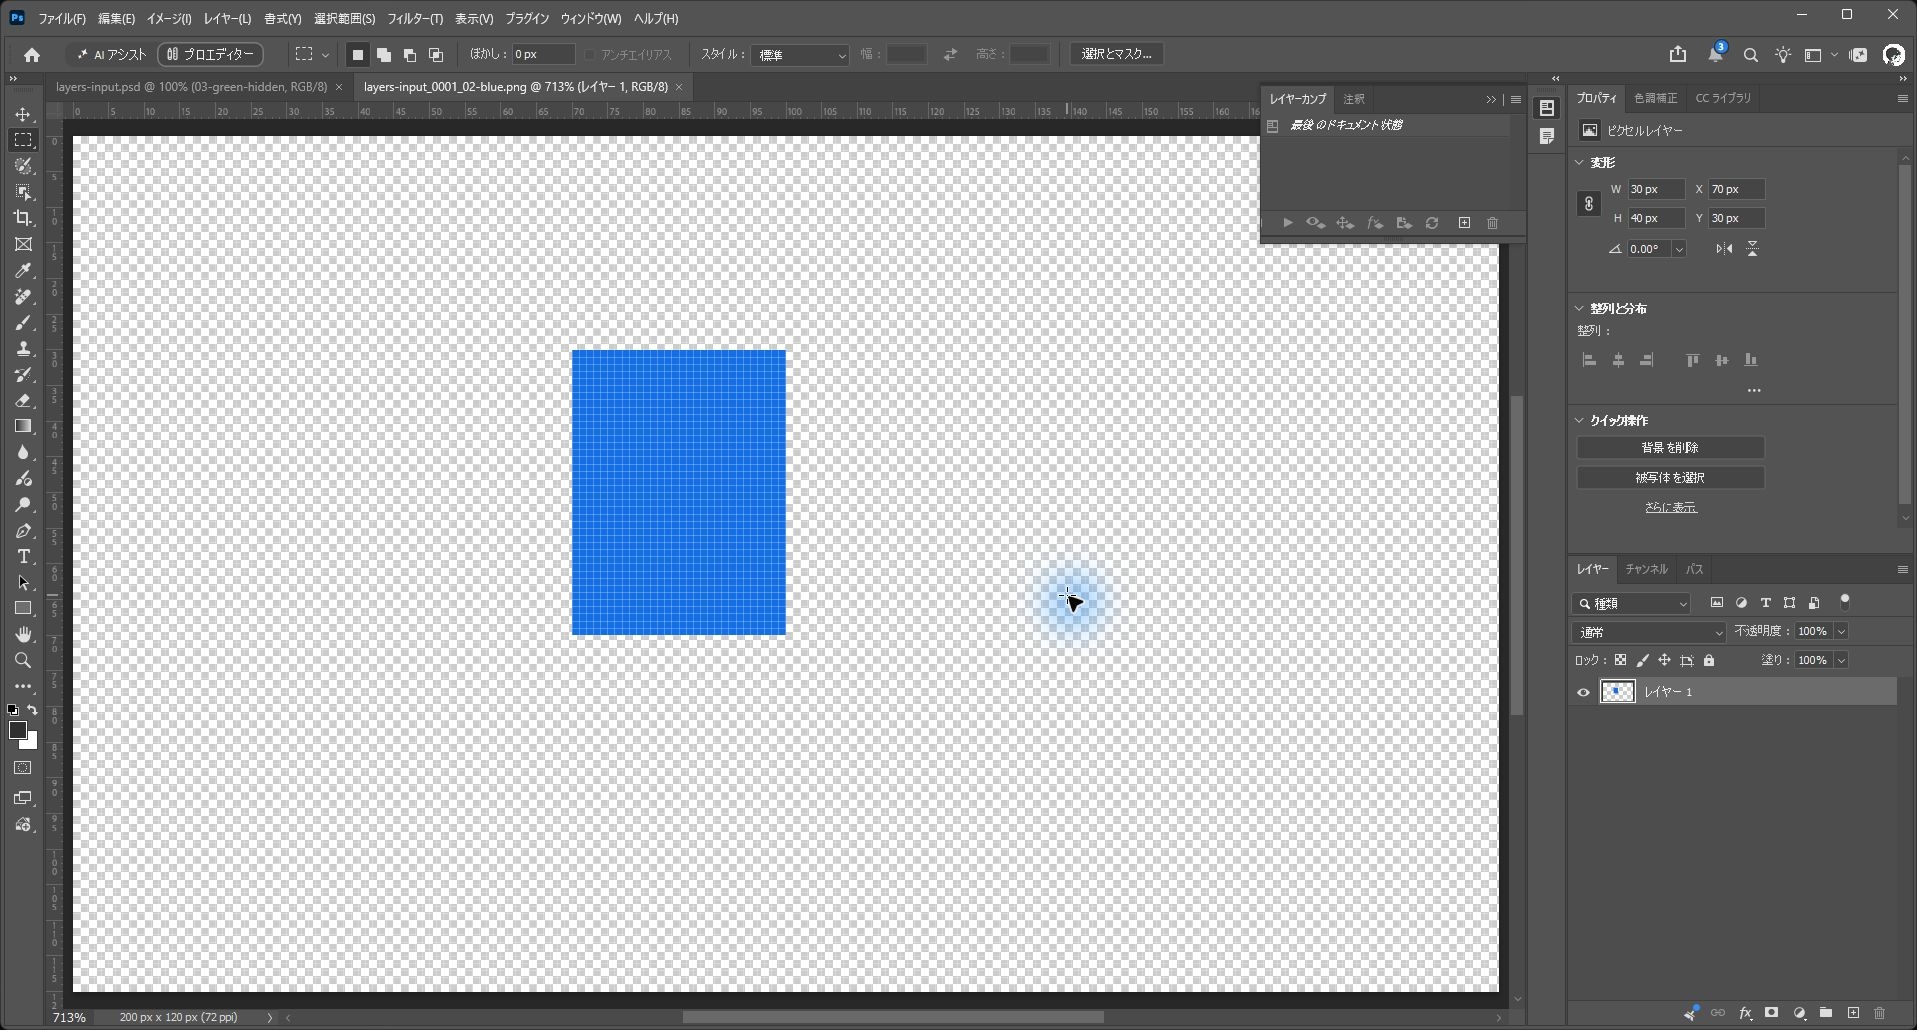Select the Eyedropper tool
The width and height of the screenshot is (1917, 1030).
point(23,270)
